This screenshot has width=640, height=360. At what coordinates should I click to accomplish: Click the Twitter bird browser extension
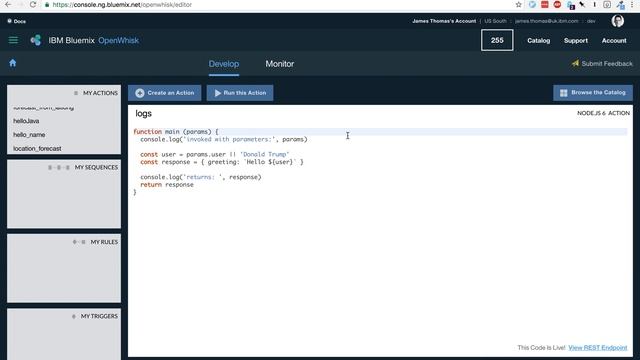[x=532, y=5]
